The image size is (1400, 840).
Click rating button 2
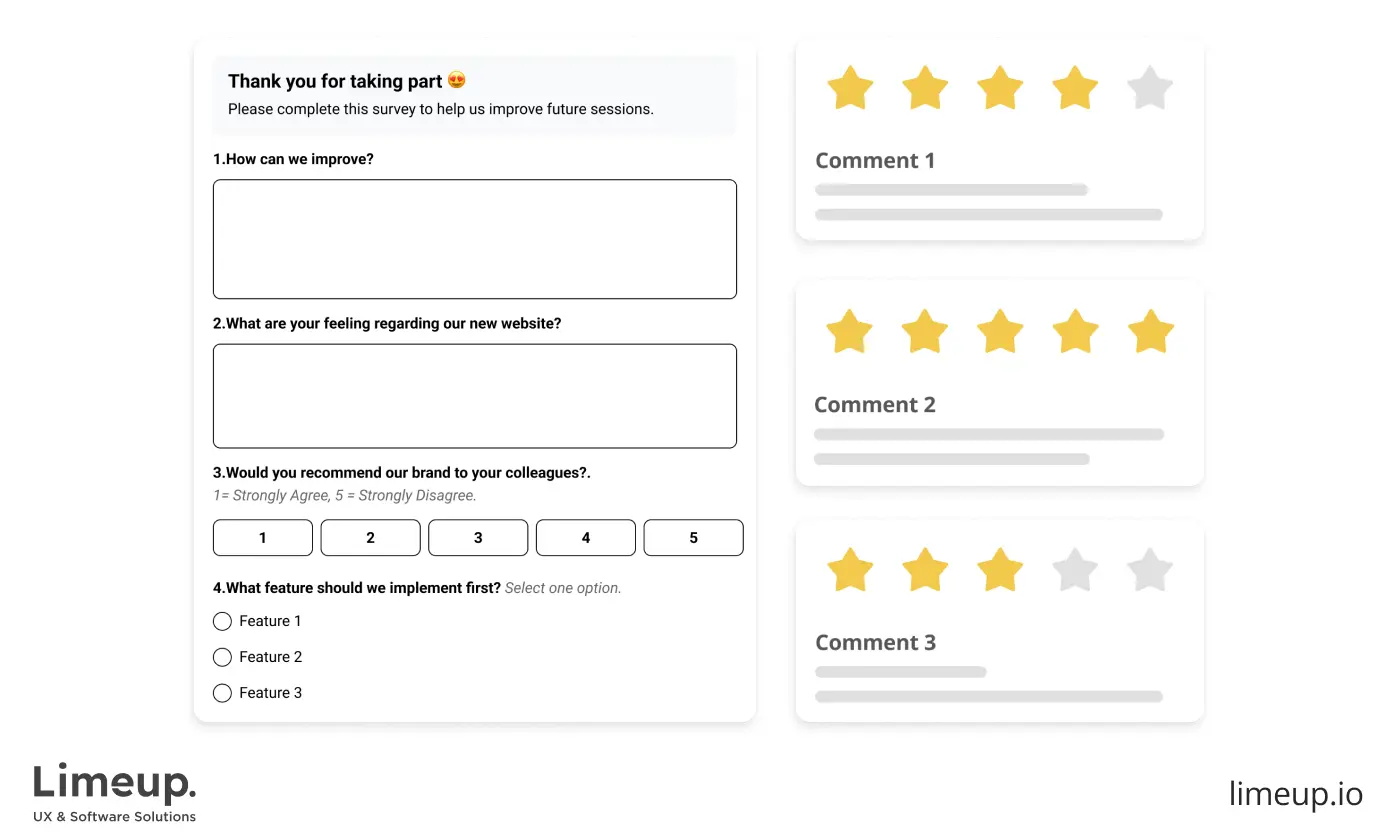[370, 538]
